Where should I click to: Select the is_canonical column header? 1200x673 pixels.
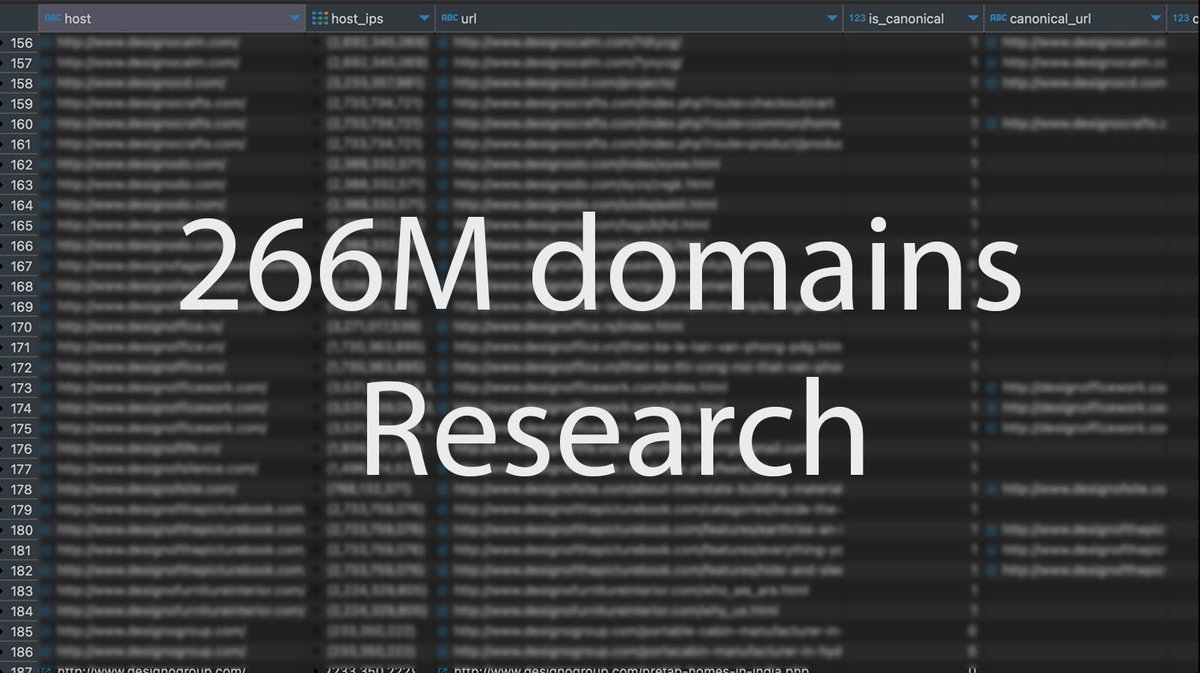pos(913,18)
